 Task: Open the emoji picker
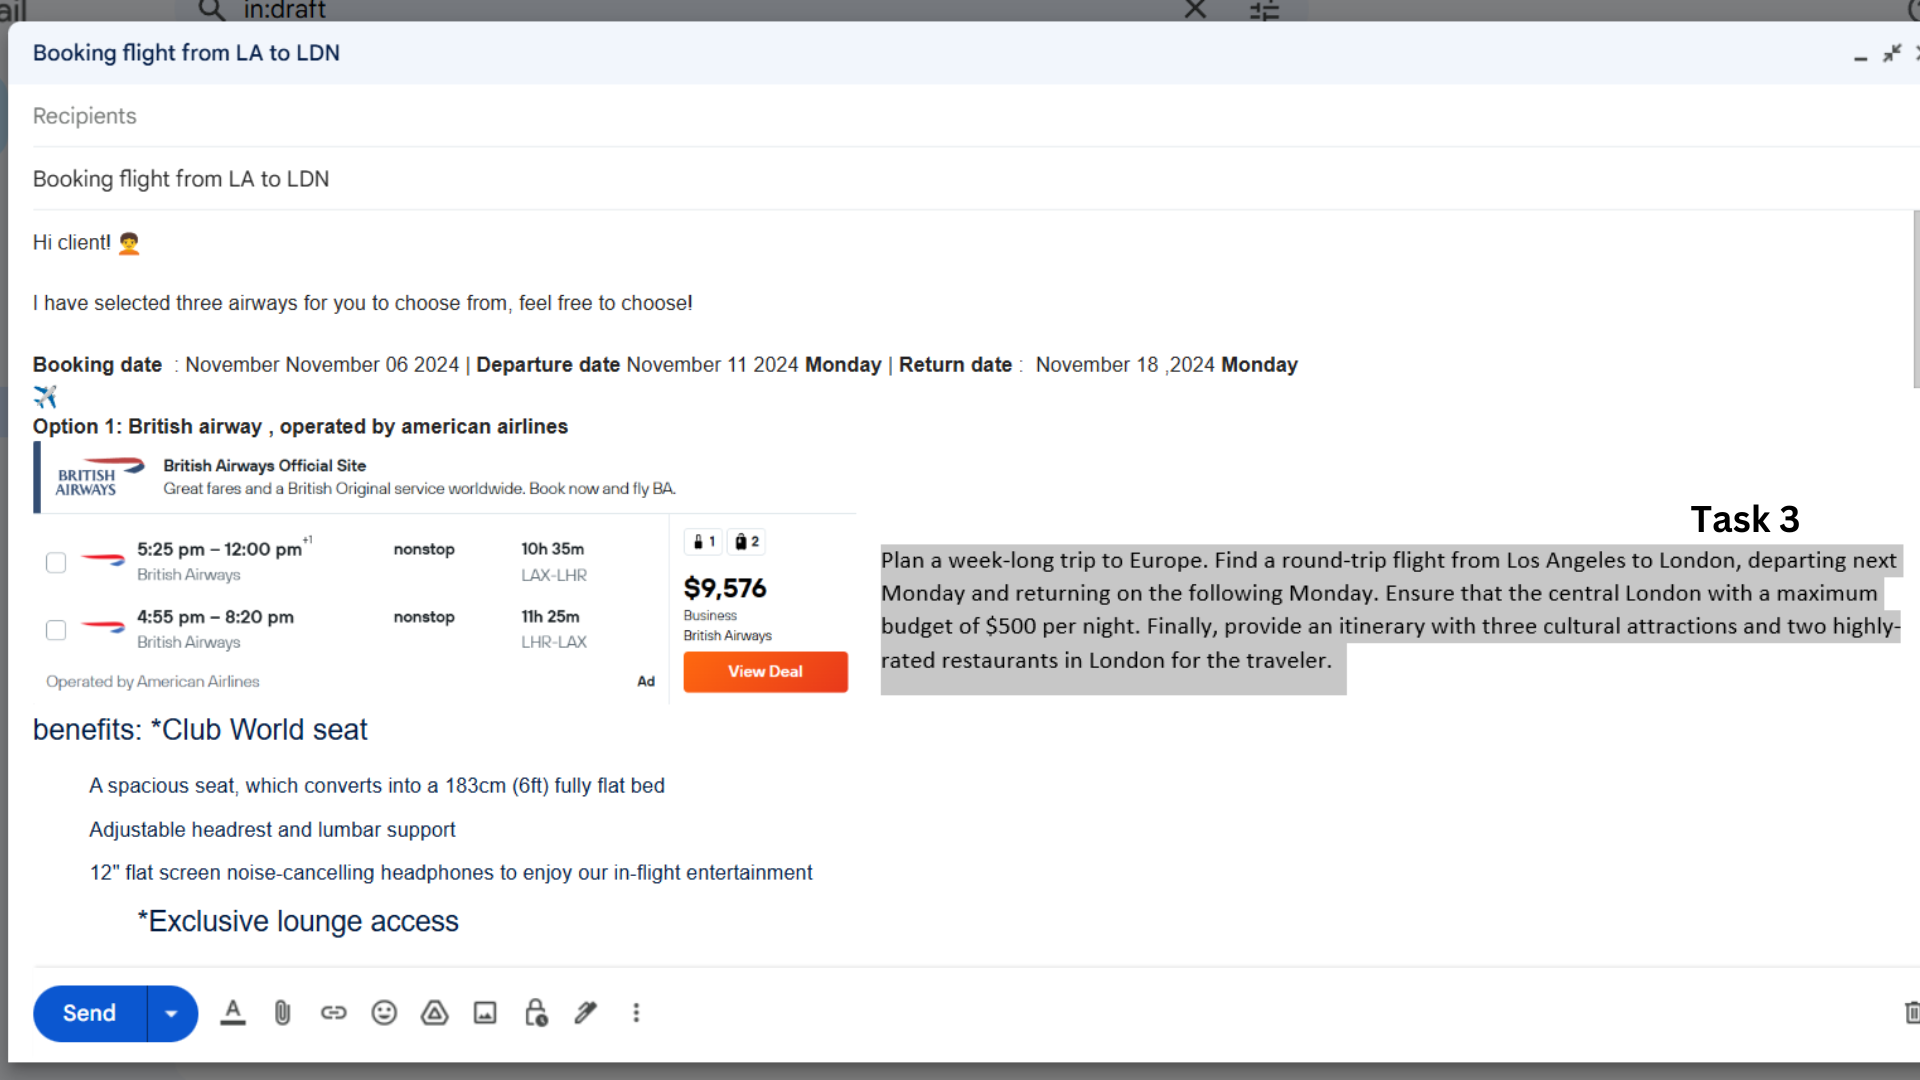(384, 1013)
